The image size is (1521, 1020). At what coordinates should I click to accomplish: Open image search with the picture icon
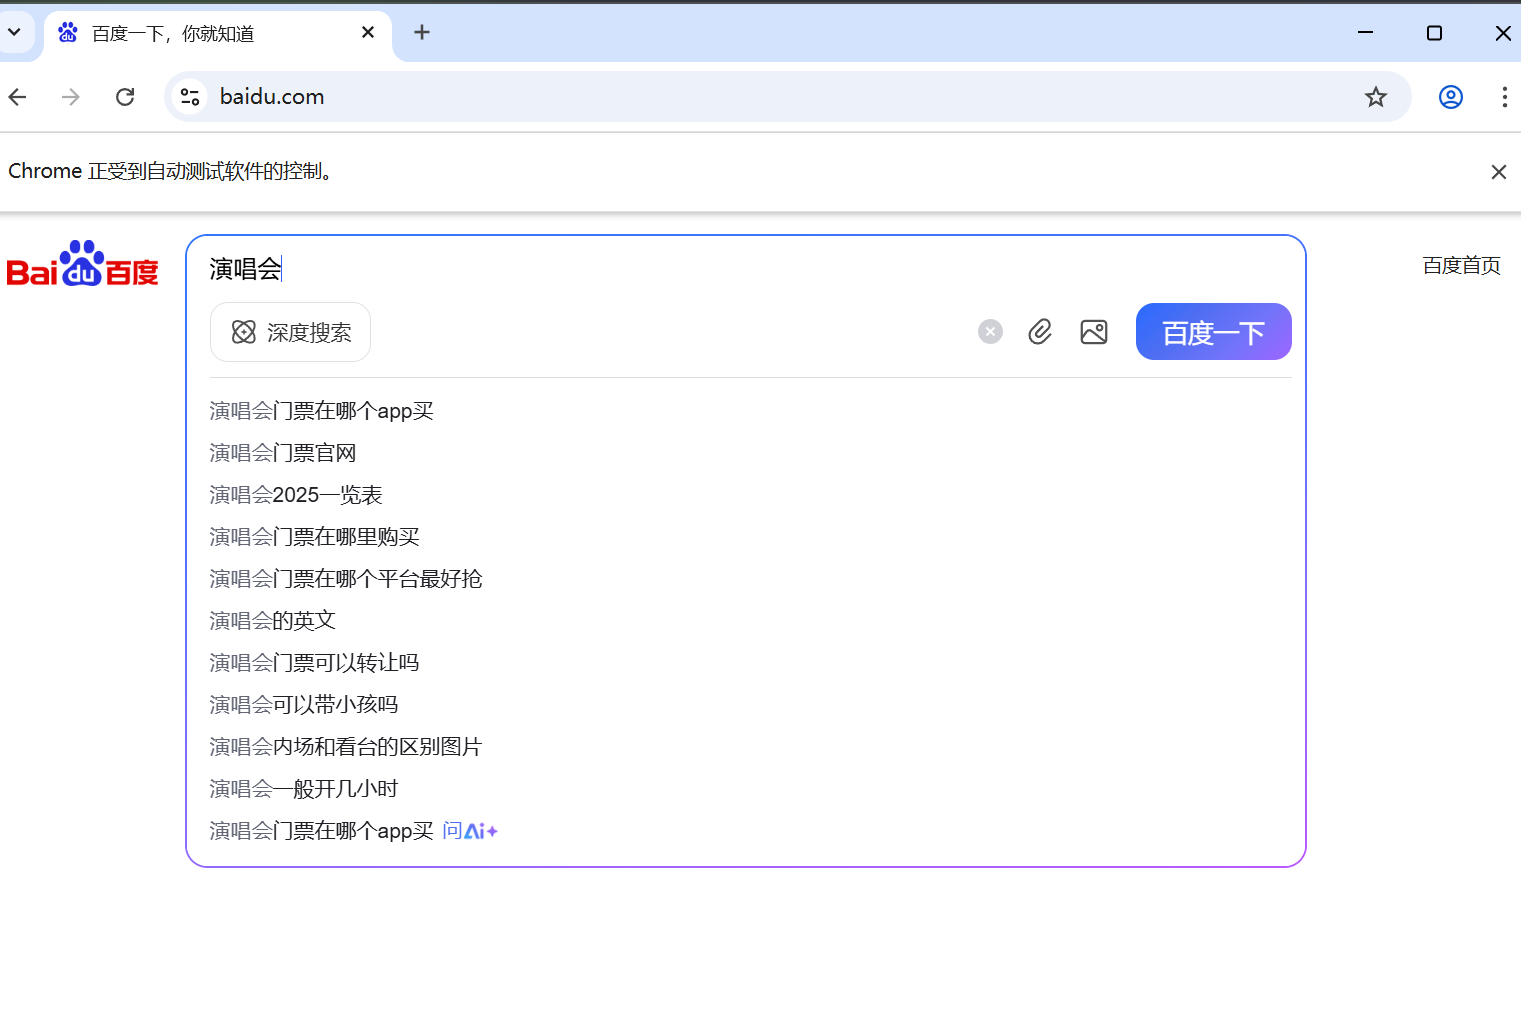tap(1094, 332)
